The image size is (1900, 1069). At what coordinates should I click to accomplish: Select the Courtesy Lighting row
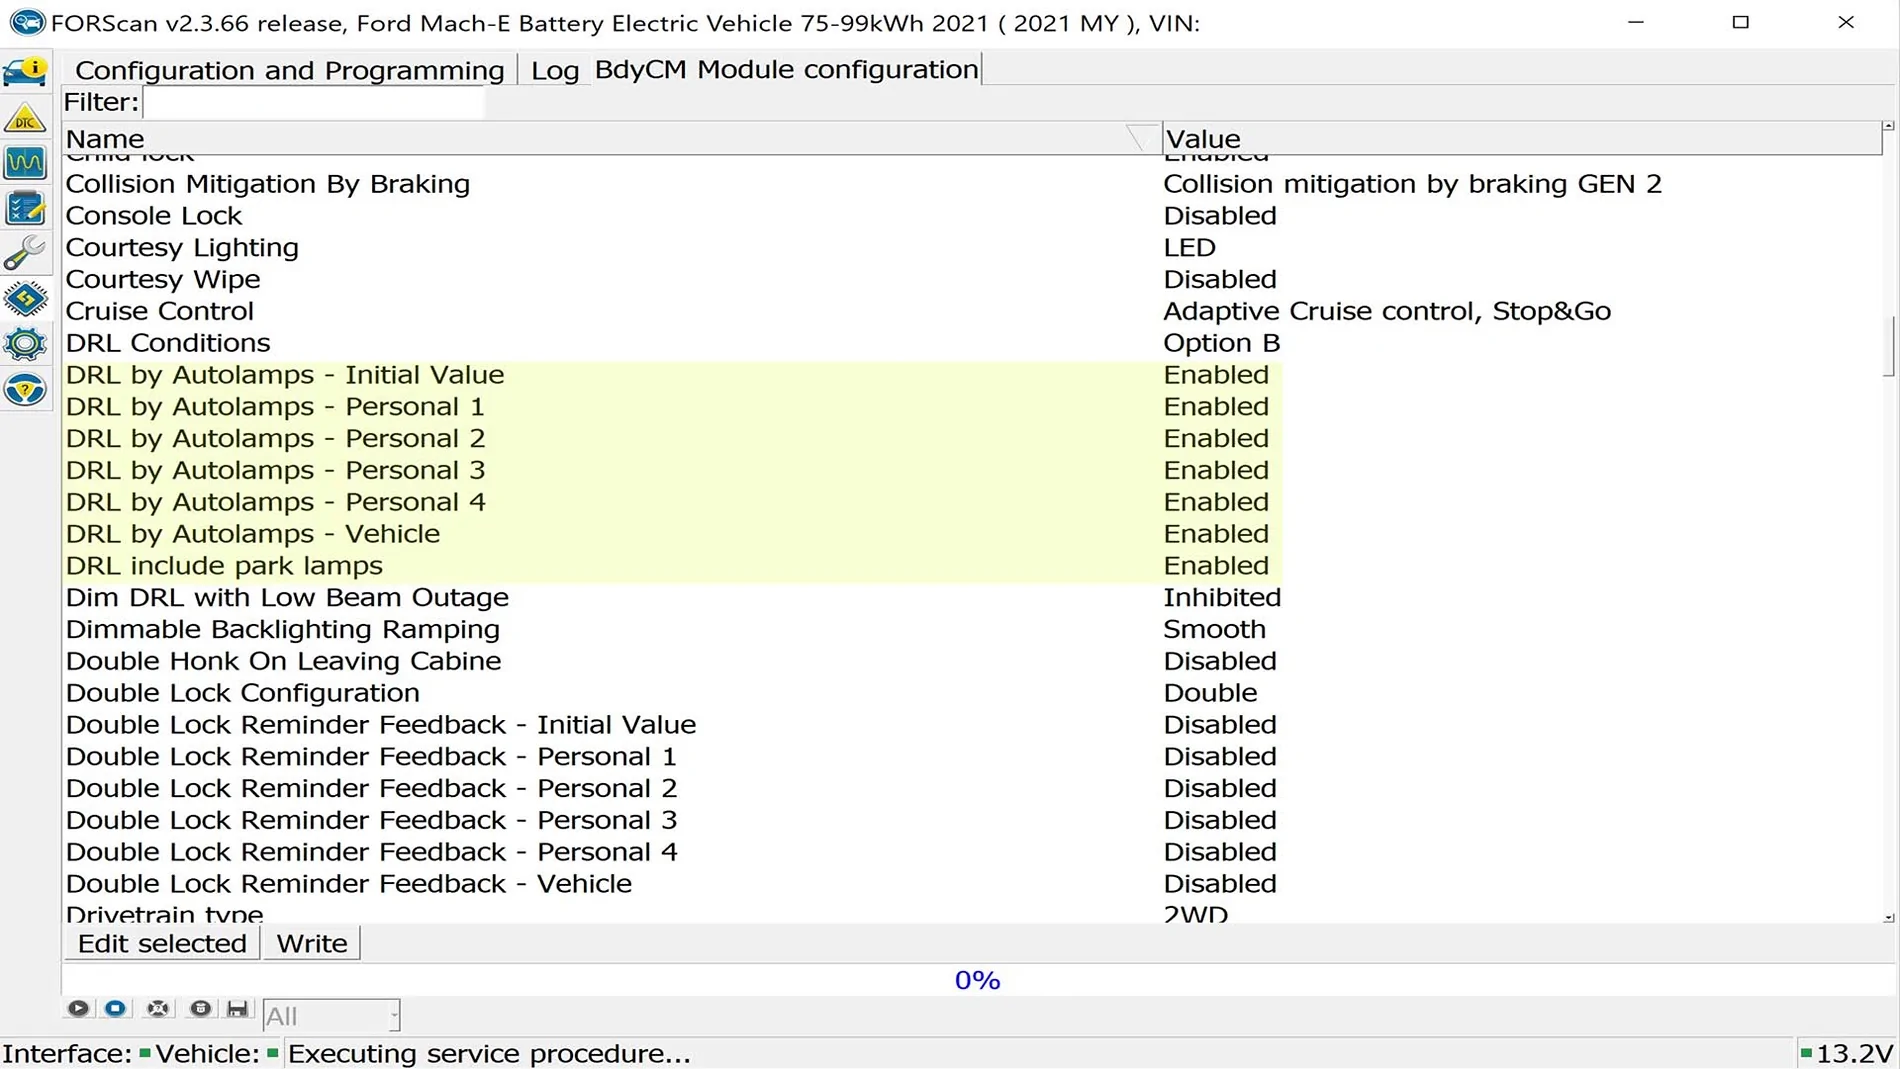tap(972, 247)
